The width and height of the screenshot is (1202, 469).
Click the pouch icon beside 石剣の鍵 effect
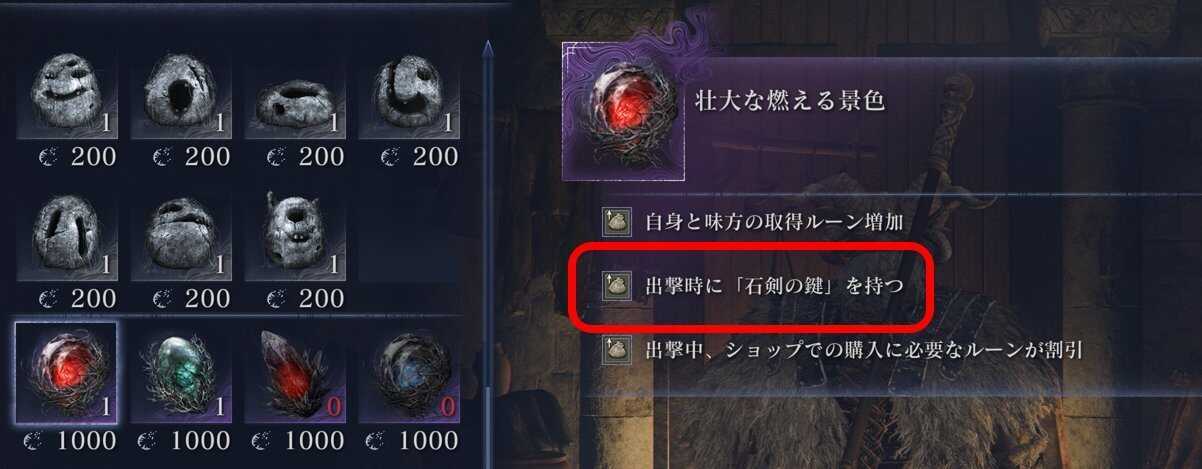click(x=615, y=286)
